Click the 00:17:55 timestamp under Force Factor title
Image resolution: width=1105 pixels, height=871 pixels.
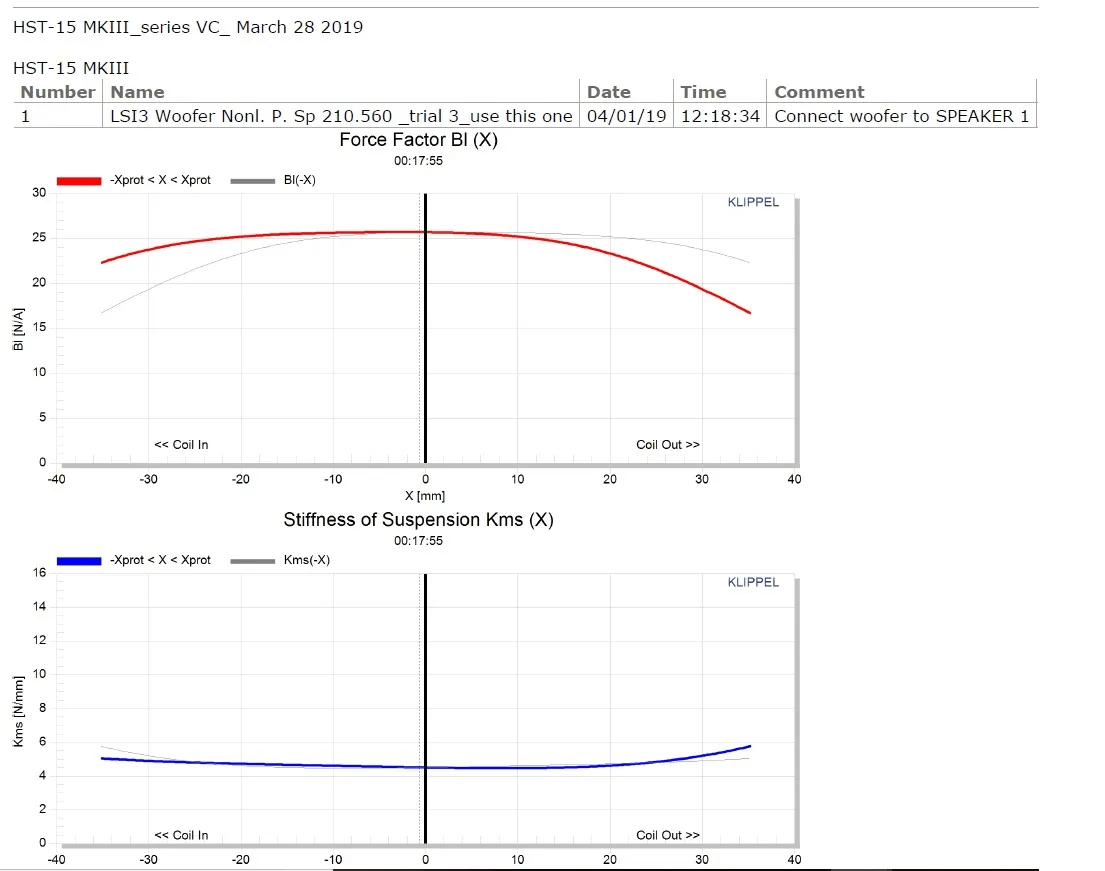419,161
